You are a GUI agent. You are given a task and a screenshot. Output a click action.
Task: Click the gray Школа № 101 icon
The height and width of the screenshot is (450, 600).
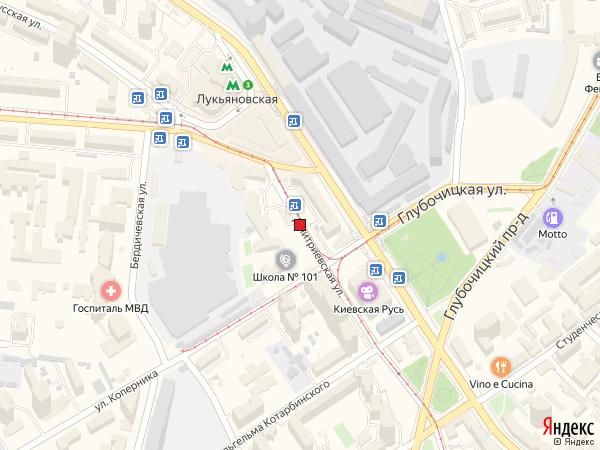tap(286, 260)
